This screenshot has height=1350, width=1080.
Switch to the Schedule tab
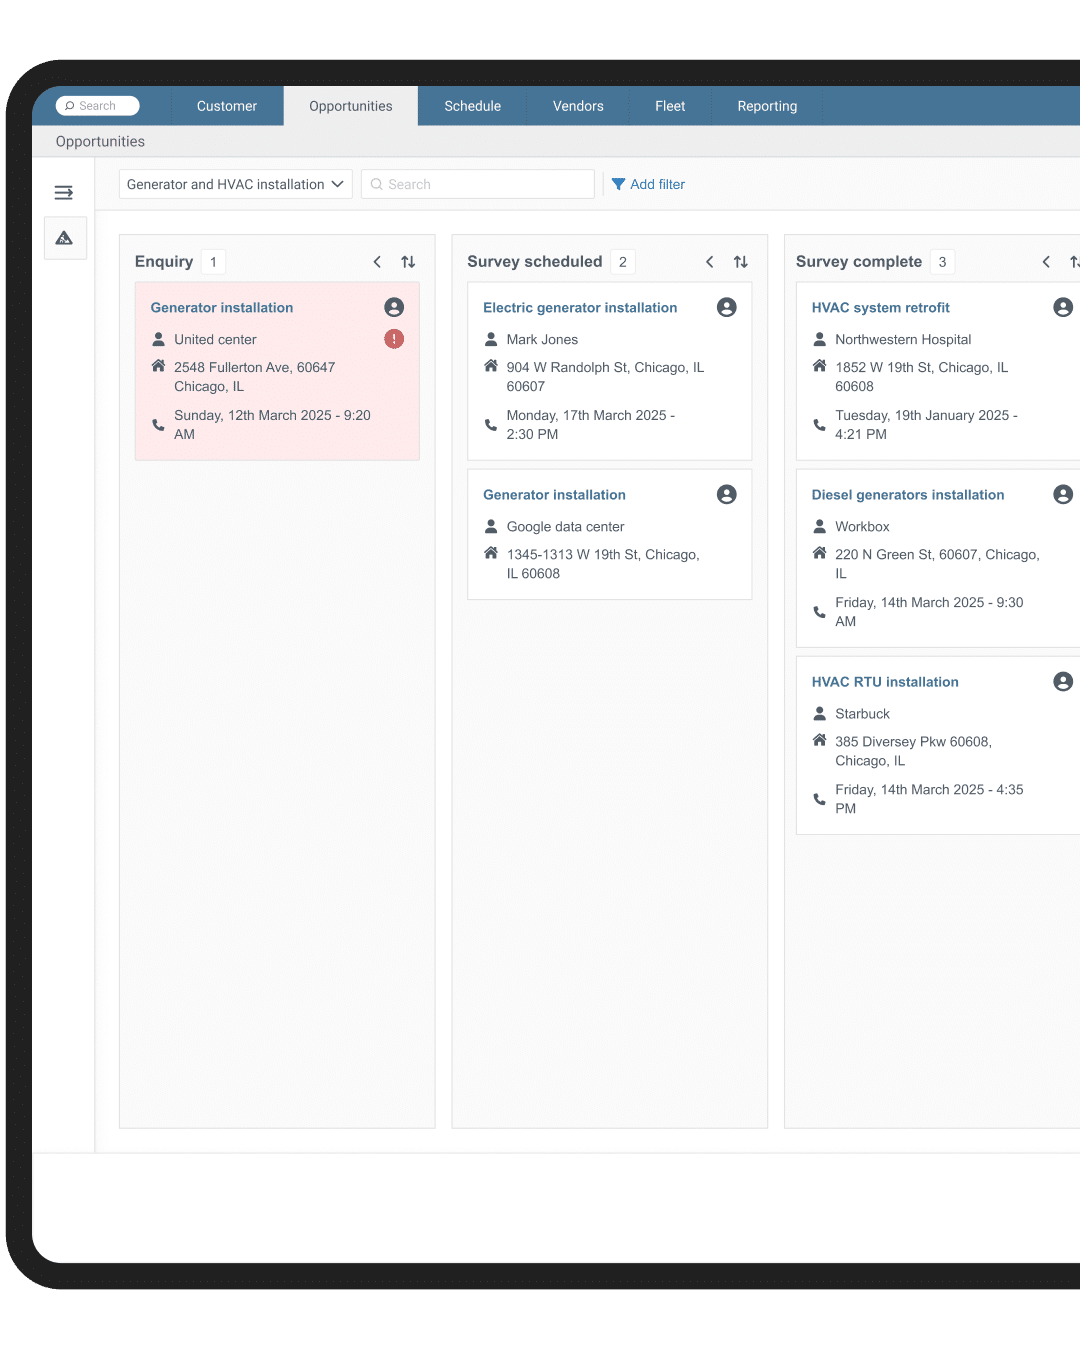[472, 105]
